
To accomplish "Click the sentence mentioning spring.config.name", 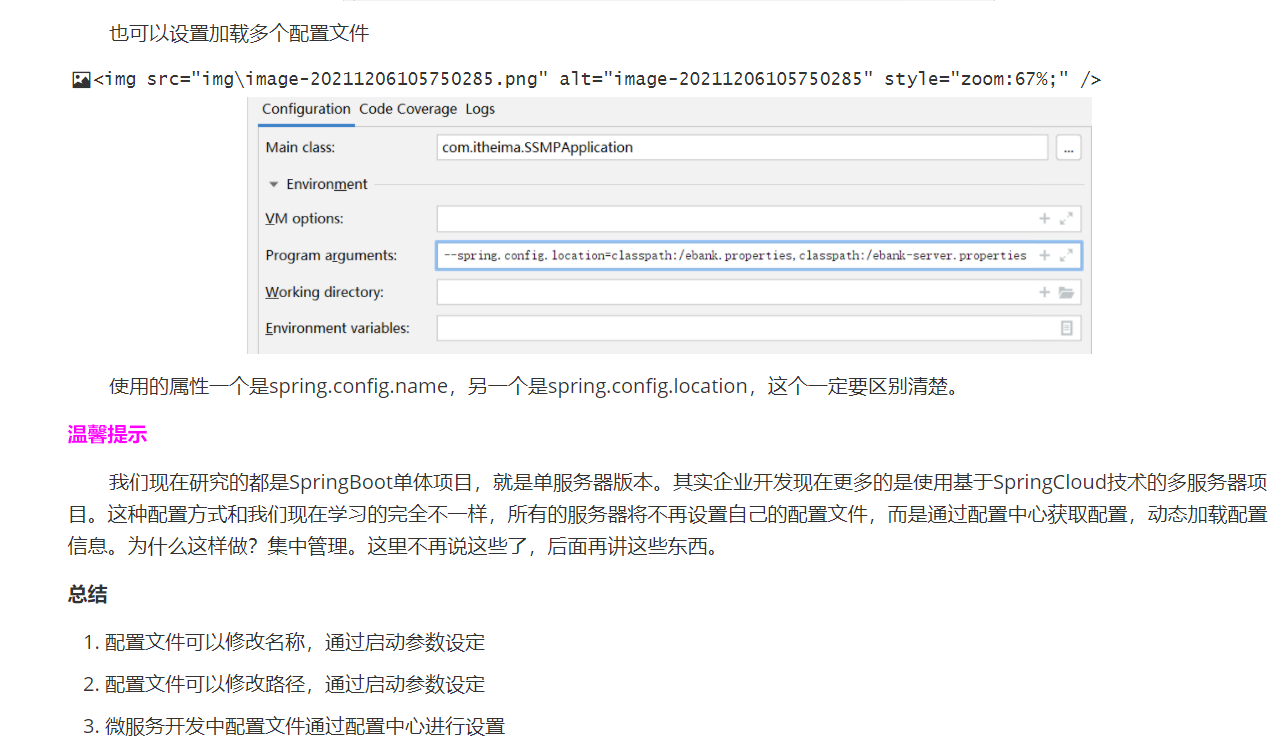I will pos(535,386).
